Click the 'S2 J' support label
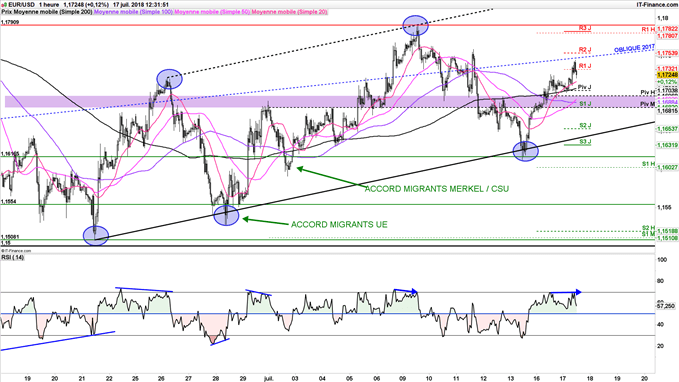Screen dimensions: 679x382 [x=585, y=126]
